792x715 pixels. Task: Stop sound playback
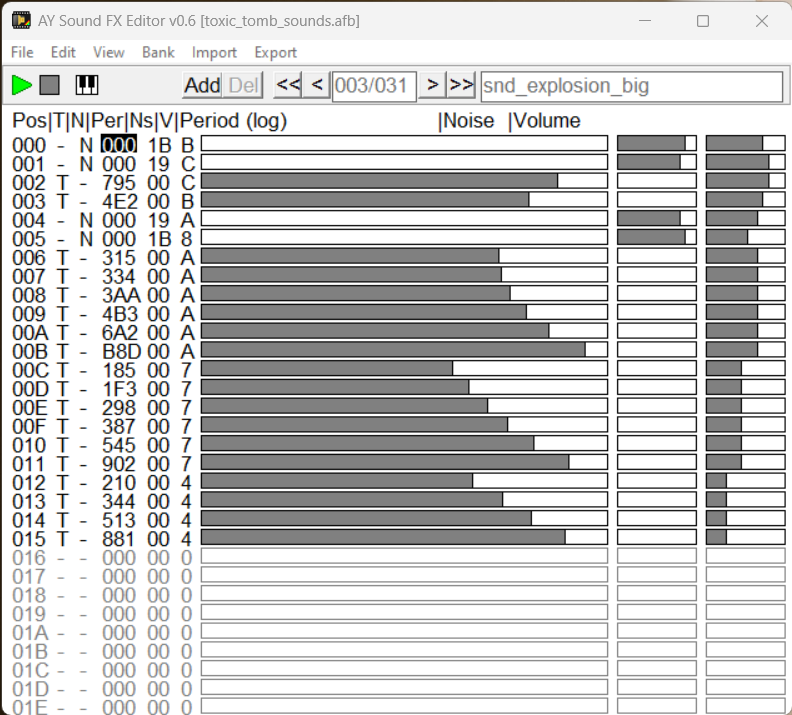point(50,85)
